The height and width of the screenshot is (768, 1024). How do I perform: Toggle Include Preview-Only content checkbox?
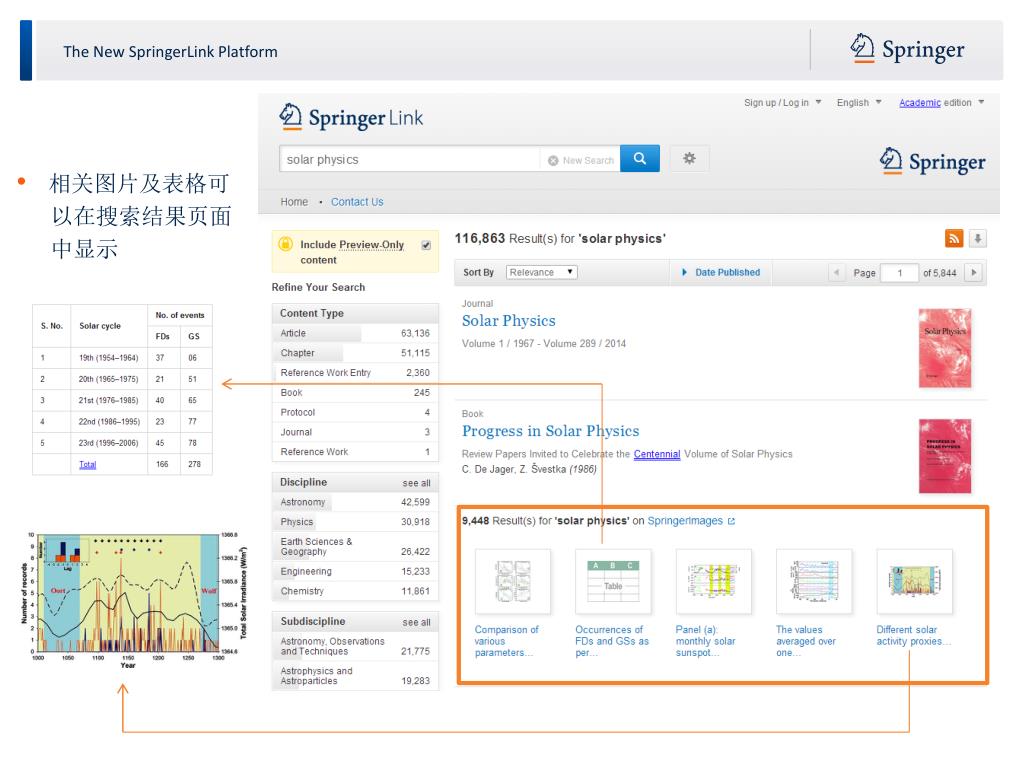(426, 246)
